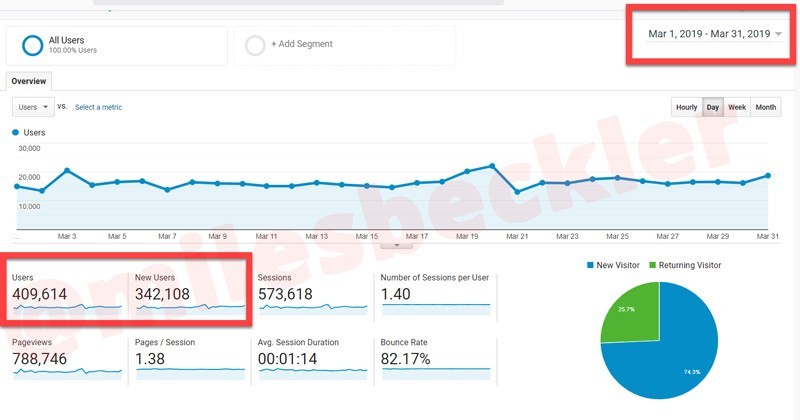Open the date range picker Mar 1 - Mar 31
This screenshot has width=800, height=420.
pyautogui.click(x=714, y=34)
